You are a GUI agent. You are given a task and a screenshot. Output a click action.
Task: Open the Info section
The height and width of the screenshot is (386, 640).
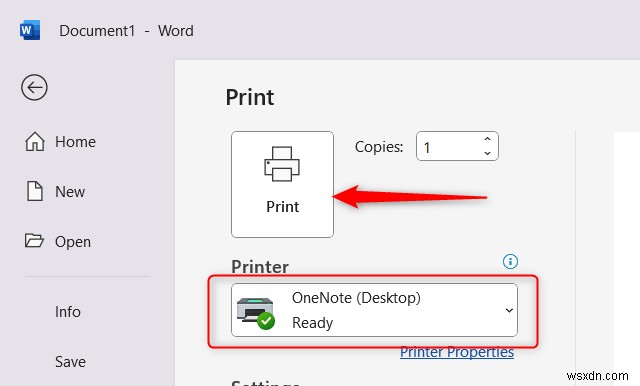[68, 312]
